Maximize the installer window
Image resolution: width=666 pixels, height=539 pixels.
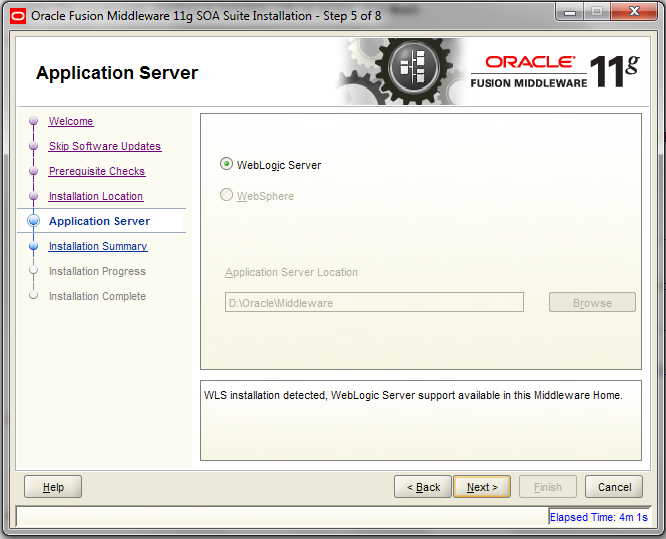point(597,12)
